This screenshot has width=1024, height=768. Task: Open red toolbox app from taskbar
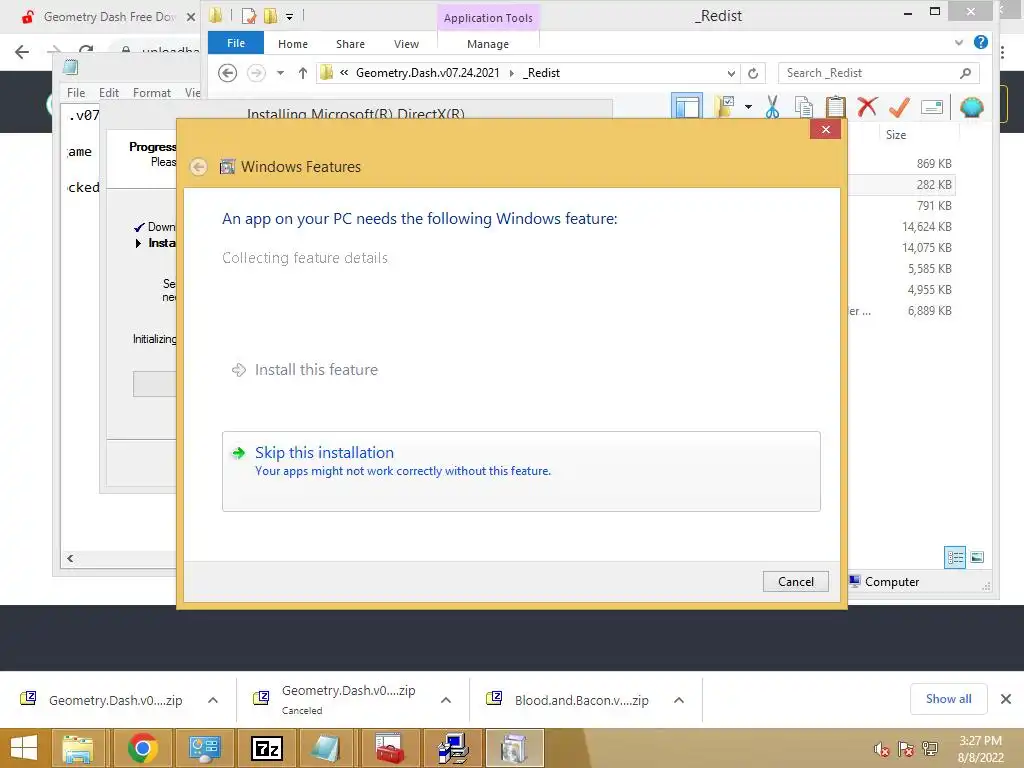pos(391,748)
